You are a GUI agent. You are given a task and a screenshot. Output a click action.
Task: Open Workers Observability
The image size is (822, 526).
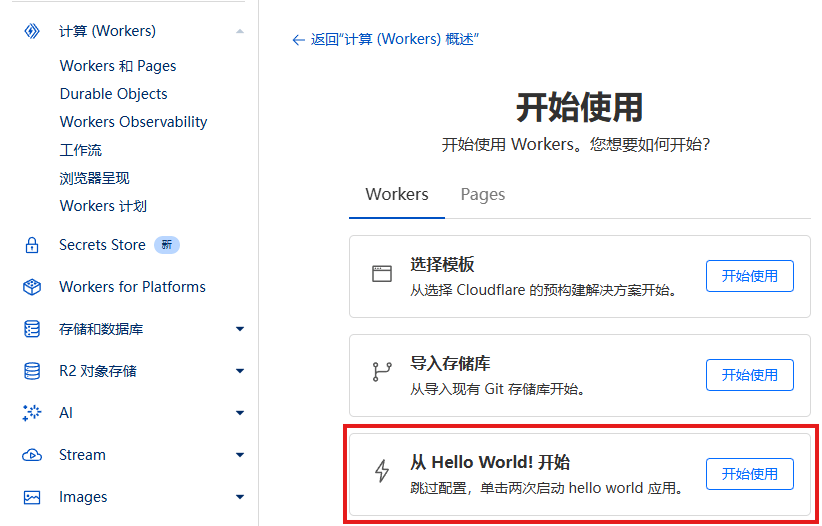pyautogui.click(x=134, y=122)
